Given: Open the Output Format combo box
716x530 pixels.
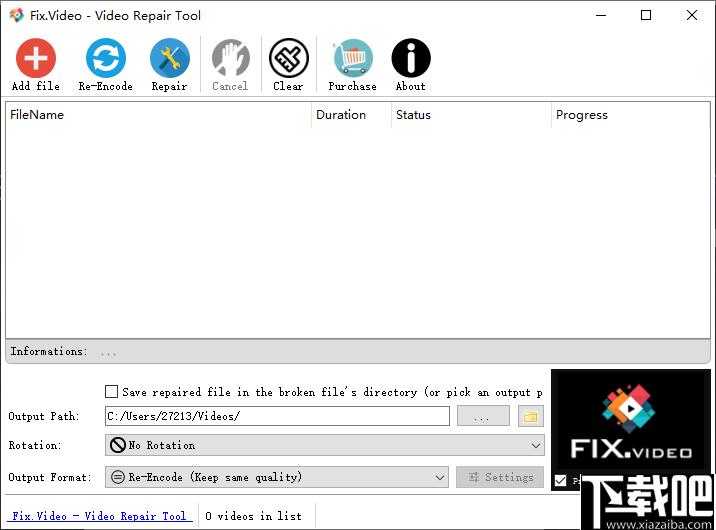Looking at the screenshot, I should point(277,477).
